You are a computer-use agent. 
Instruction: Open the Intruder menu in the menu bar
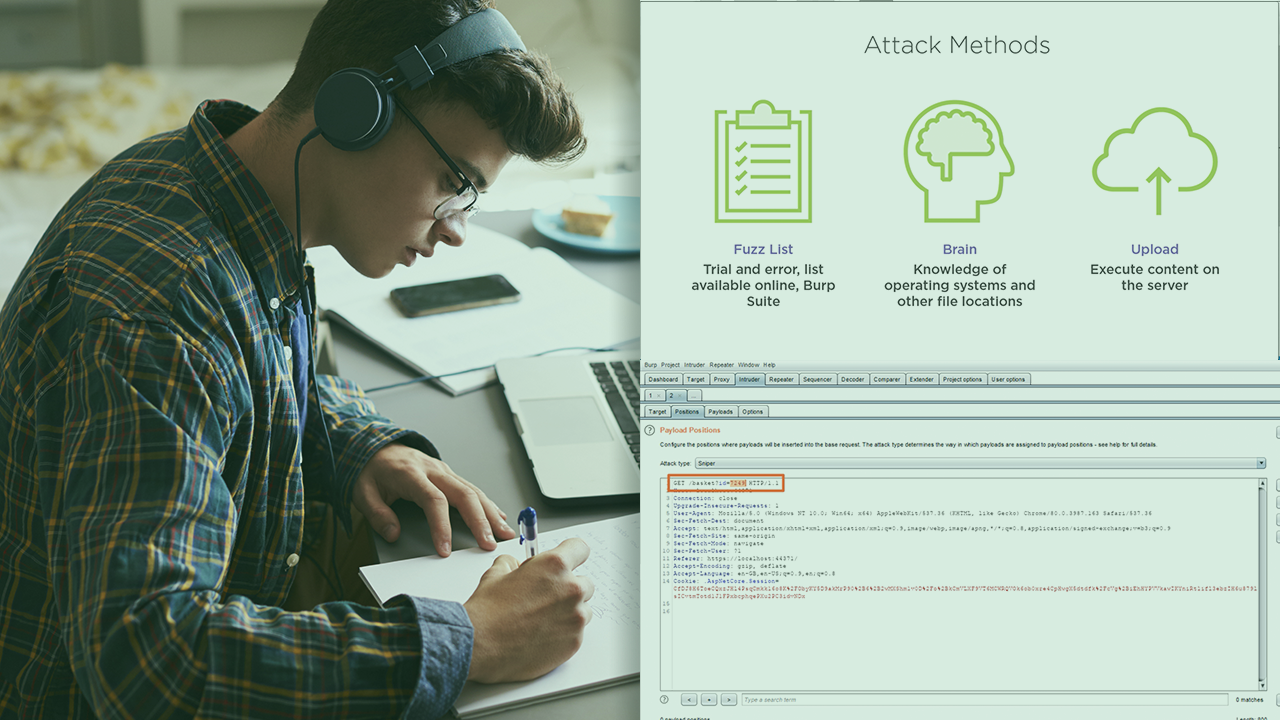(x=694, y=365)
